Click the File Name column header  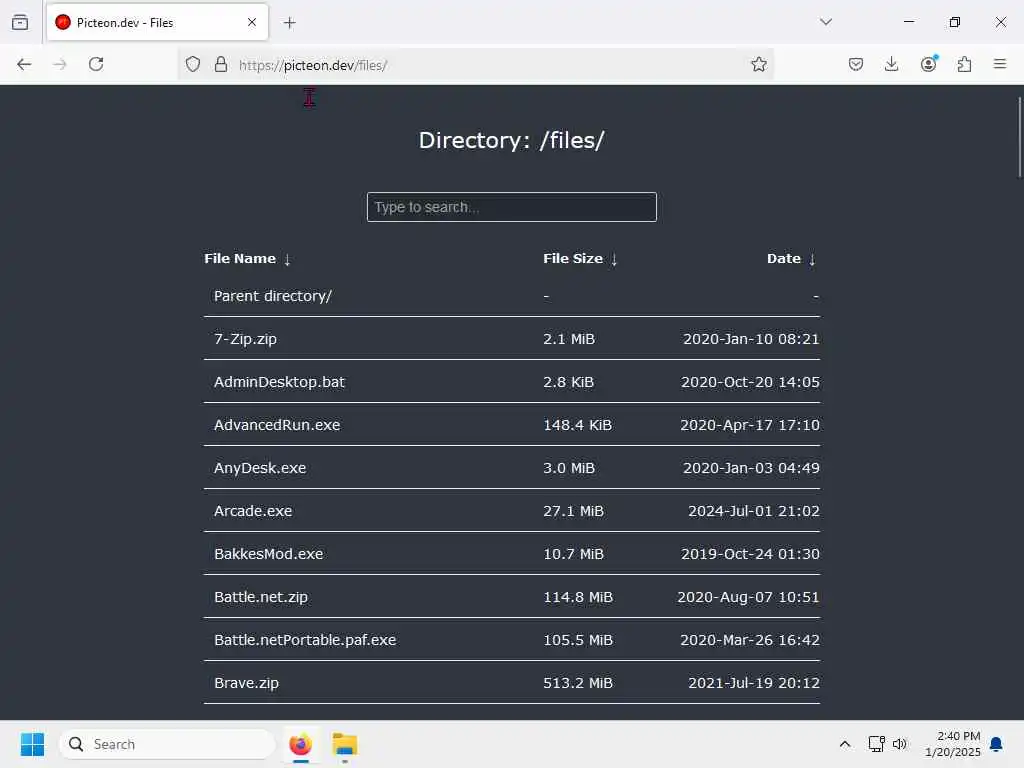click(240, 259)
